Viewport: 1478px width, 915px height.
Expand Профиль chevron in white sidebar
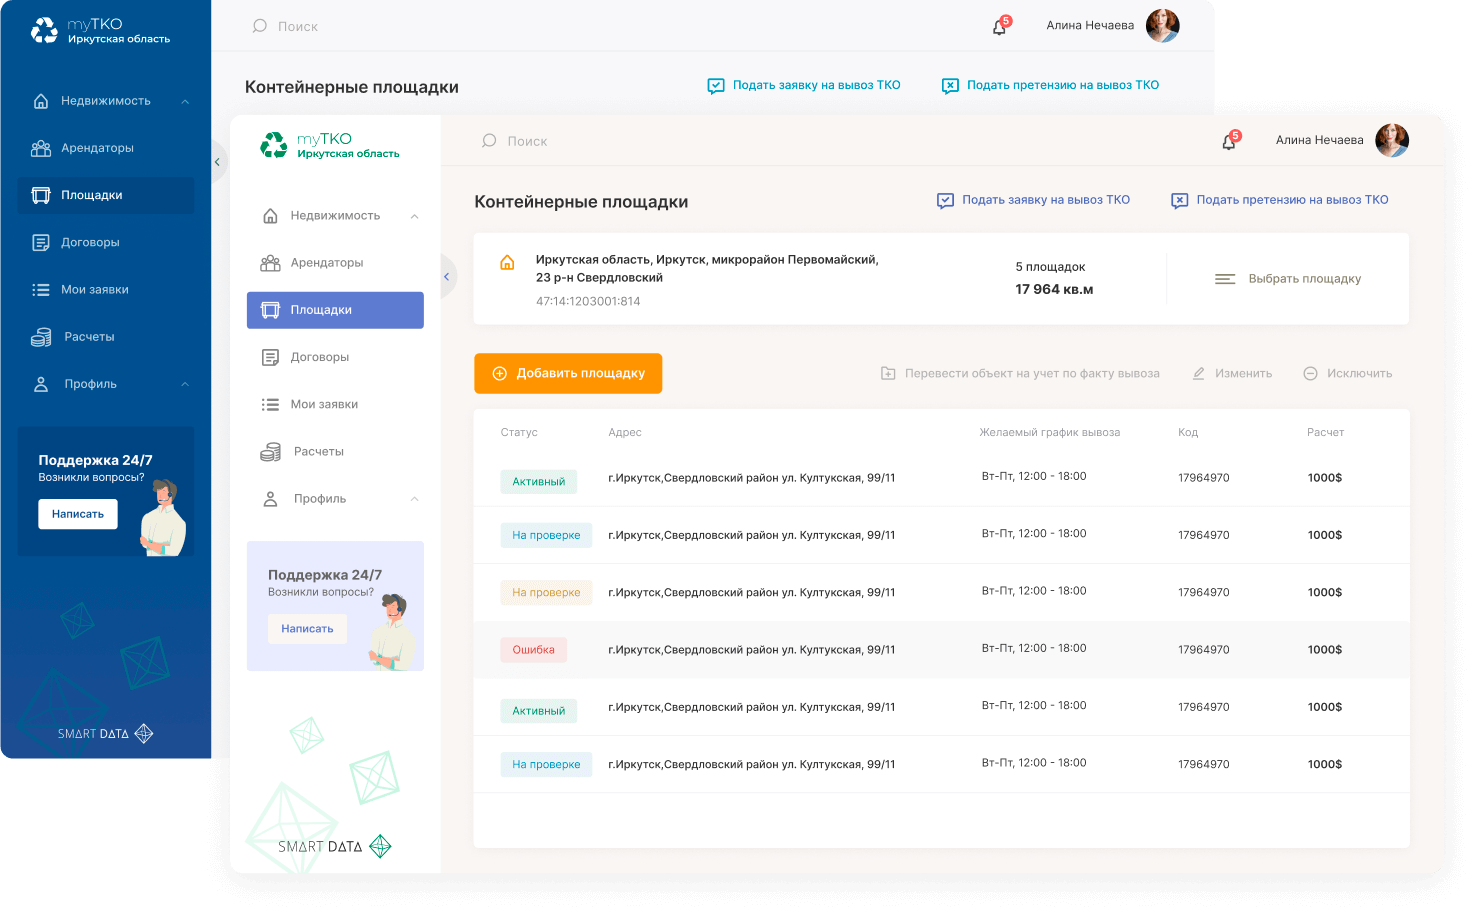coord(414,499)
